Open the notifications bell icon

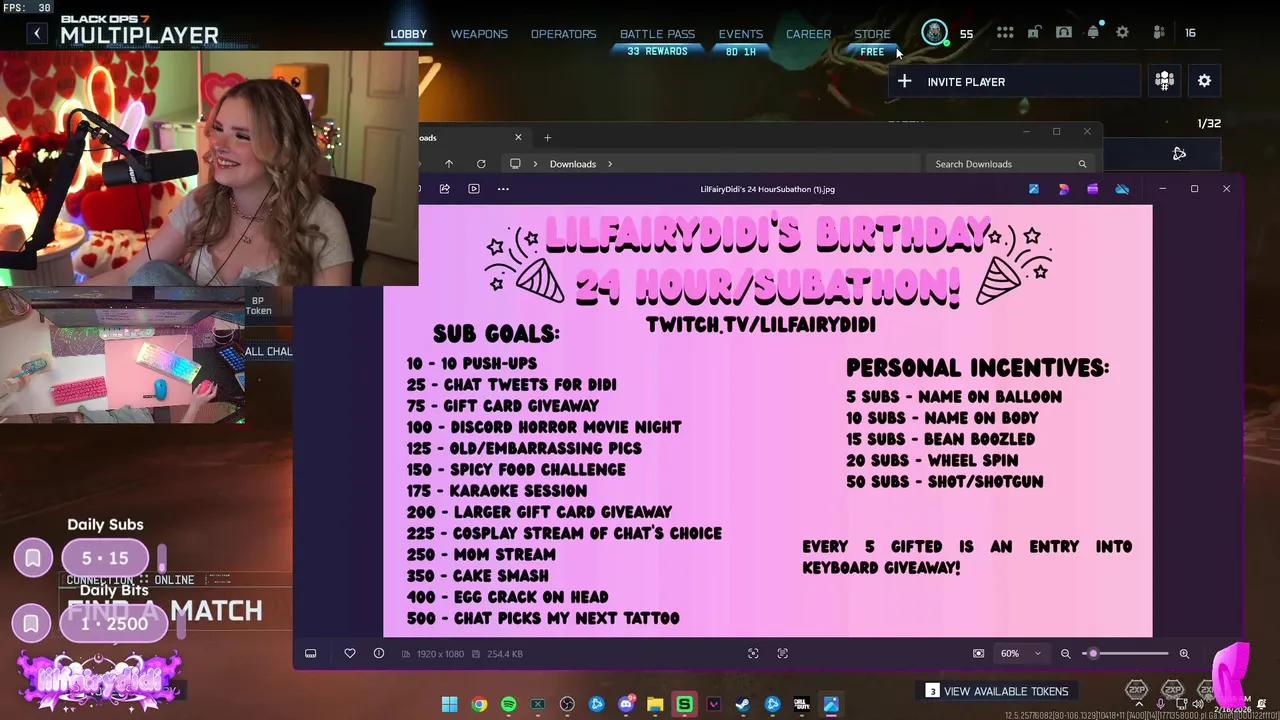pos(1093,33)
